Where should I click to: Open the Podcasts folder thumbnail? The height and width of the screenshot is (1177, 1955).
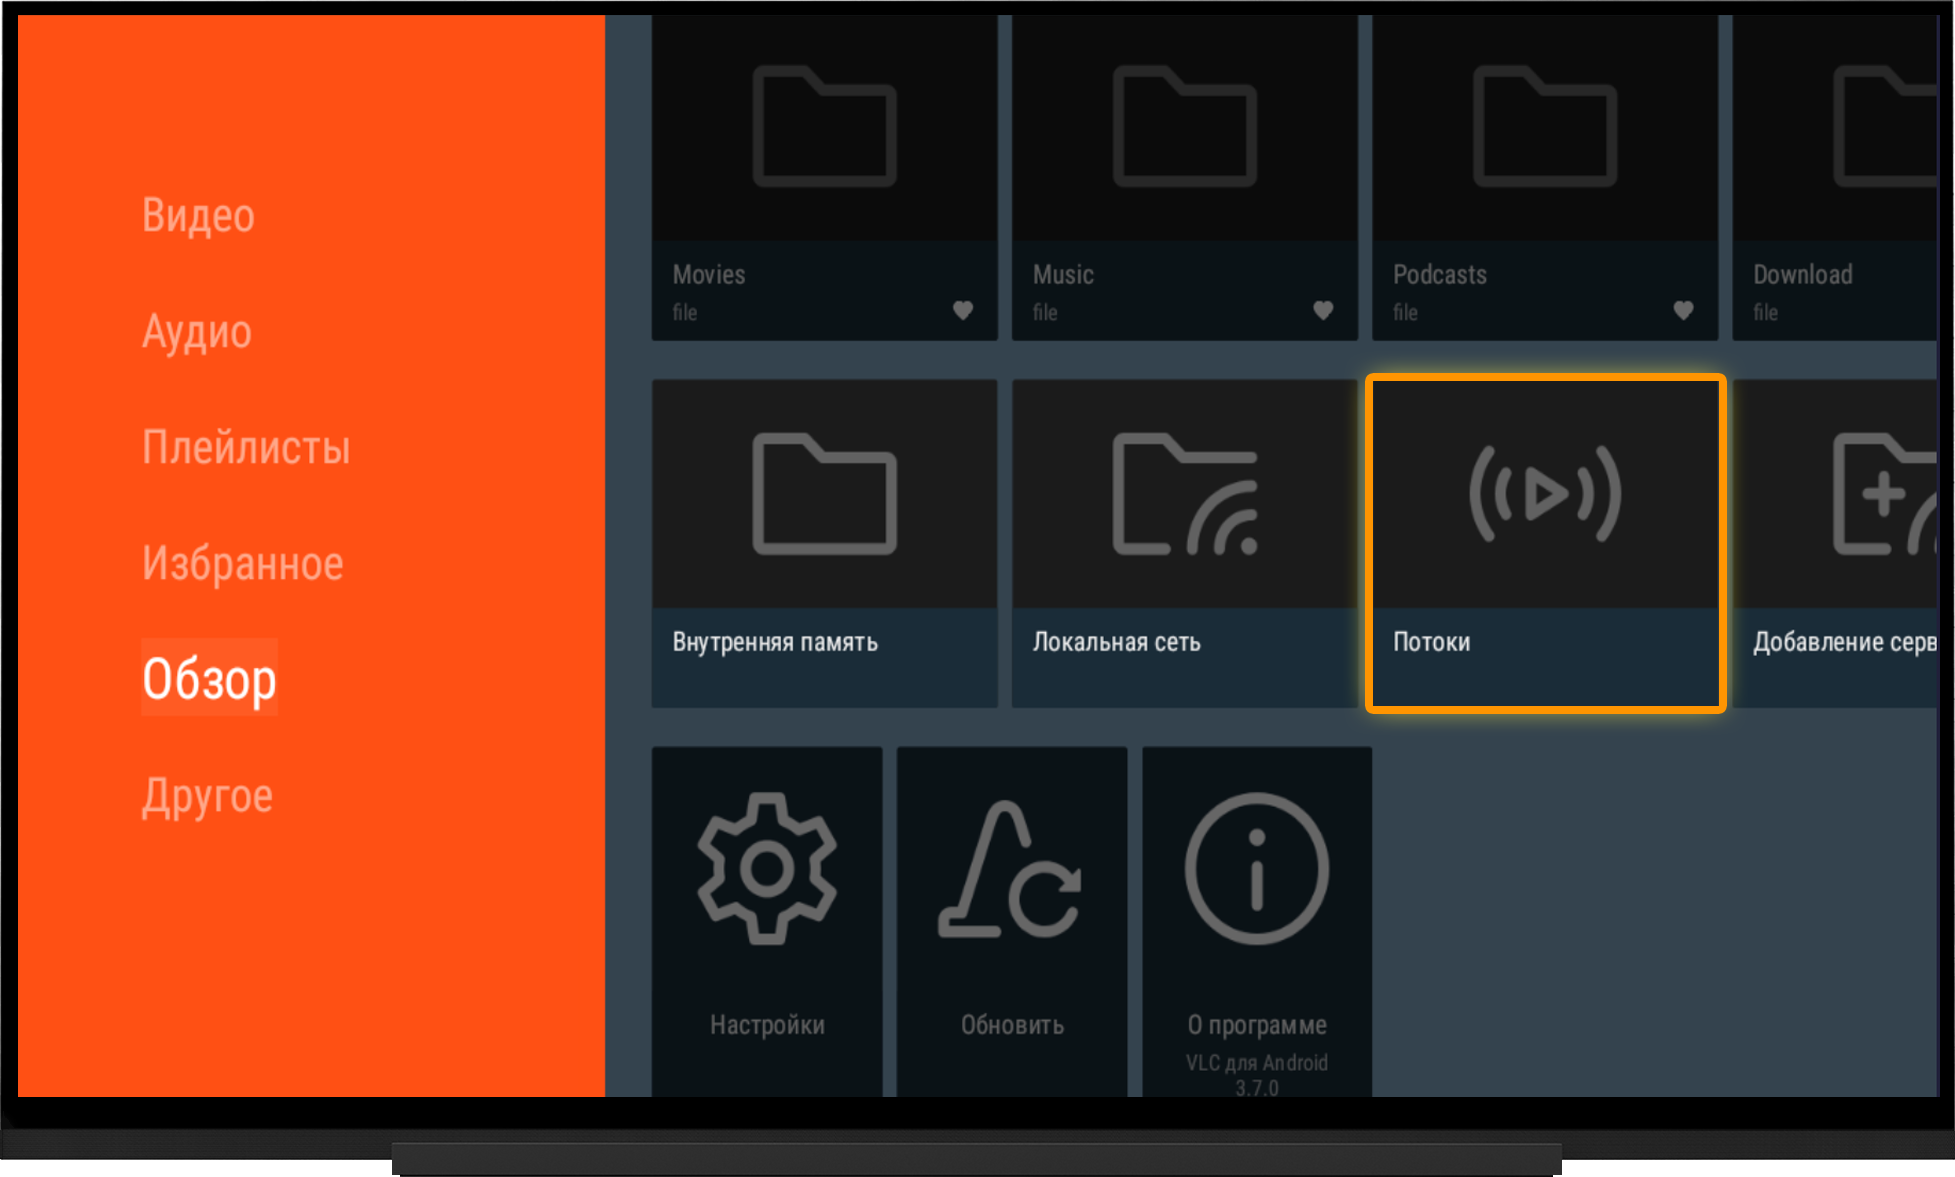(x=1545, y=127)
